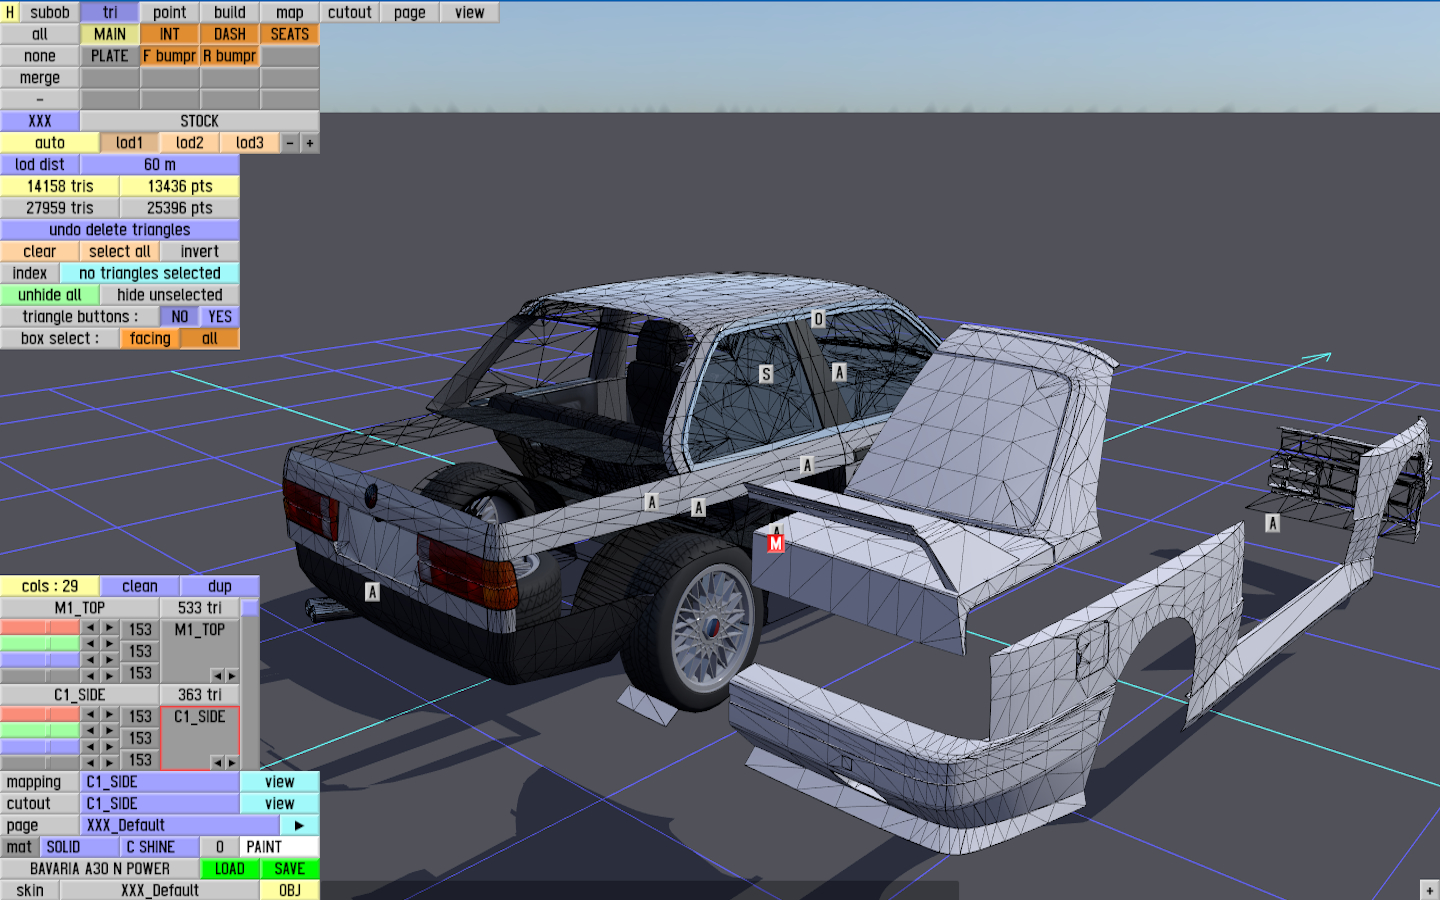Click the arrow button on the page row
This screenshot has width=1440, height=900.
click(299, 825)
